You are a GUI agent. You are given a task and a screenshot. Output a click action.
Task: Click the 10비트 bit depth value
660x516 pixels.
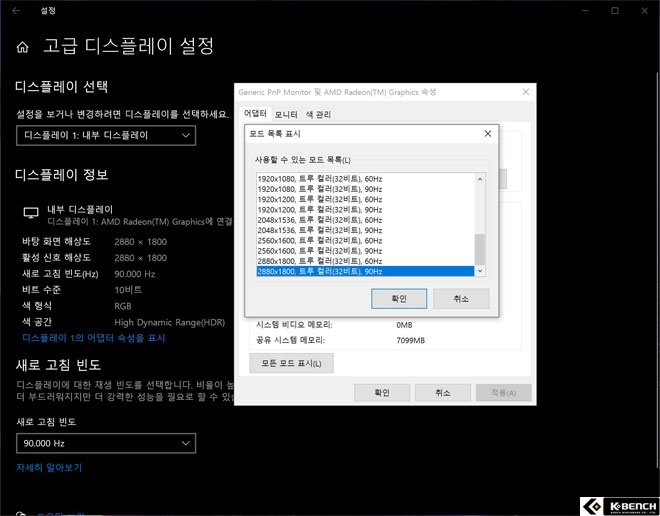point(128,290)
